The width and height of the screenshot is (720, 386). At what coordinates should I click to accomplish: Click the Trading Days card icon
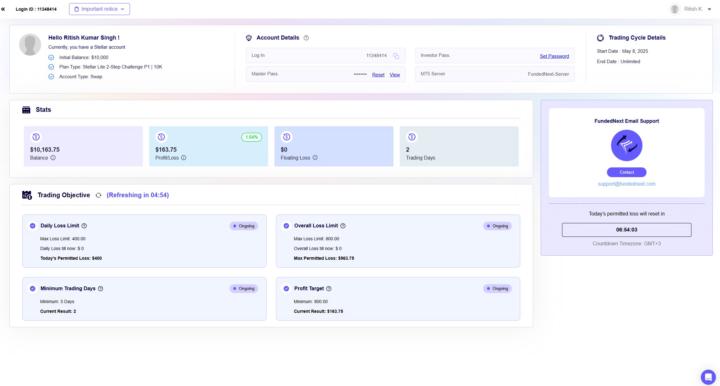pyautogui.click(x=412, y=137)
